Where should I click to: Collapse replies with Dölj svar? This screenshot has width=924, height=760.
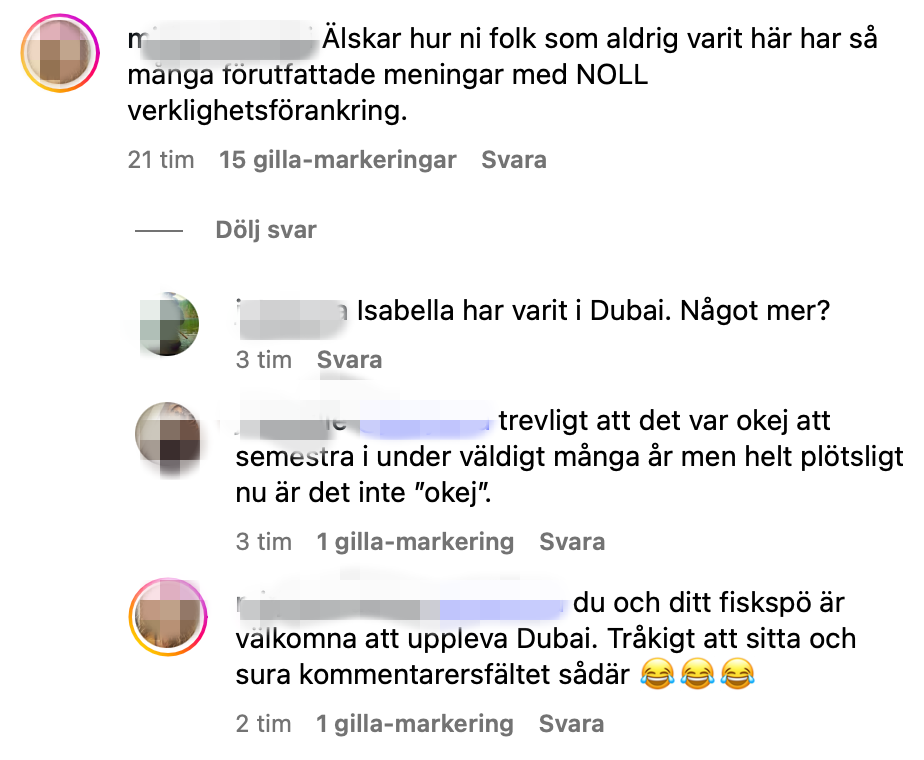(x=266, y=230)
